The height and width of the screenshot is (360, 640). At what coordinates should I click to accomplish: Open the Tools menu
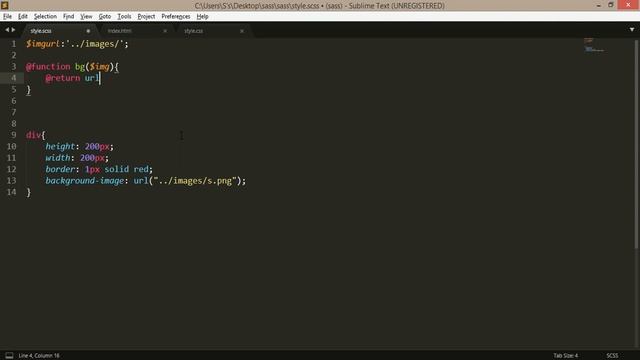[124, 16]
